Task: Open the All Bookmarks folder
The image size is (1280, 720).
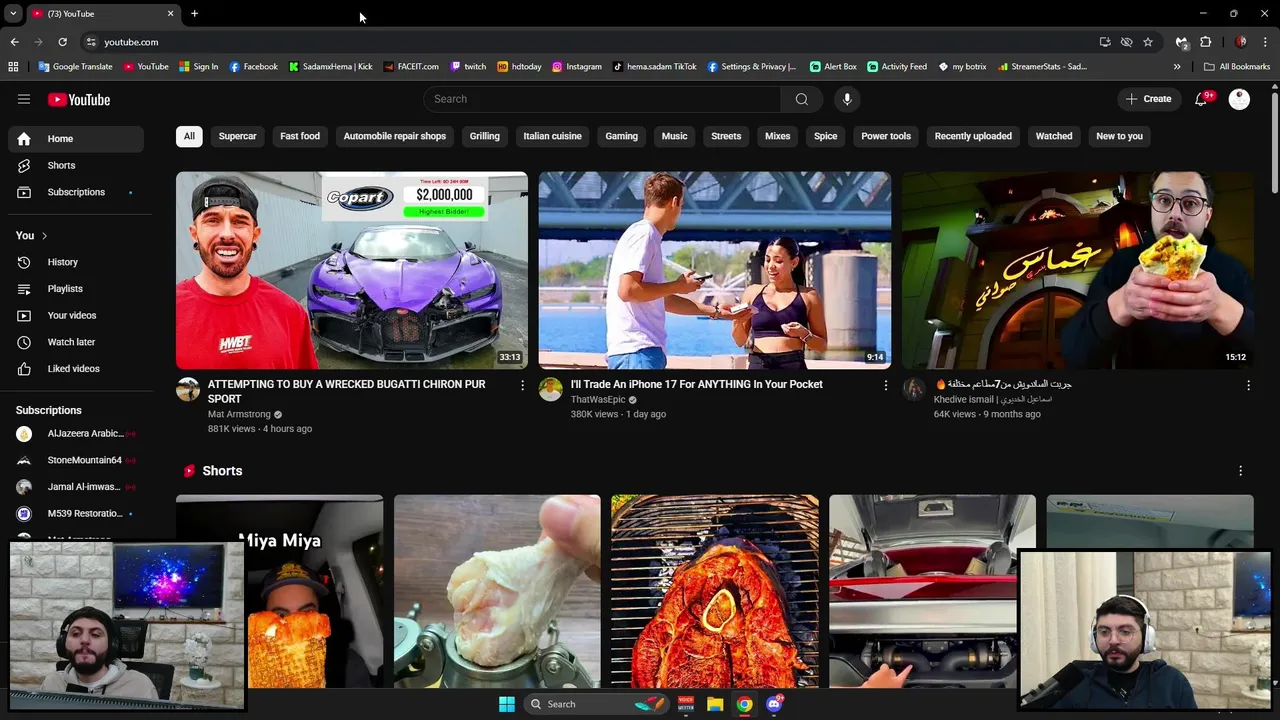Action: pos(1237,67)
